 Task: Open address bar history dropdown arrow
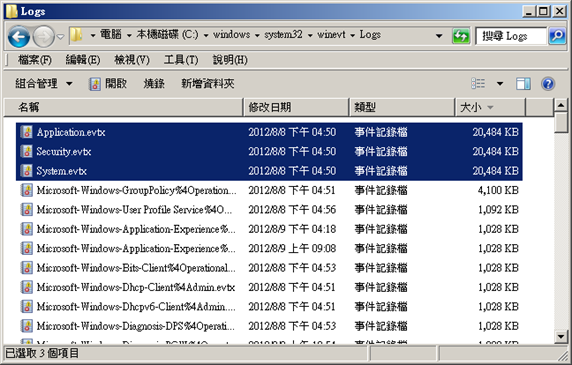click(439, 36)
